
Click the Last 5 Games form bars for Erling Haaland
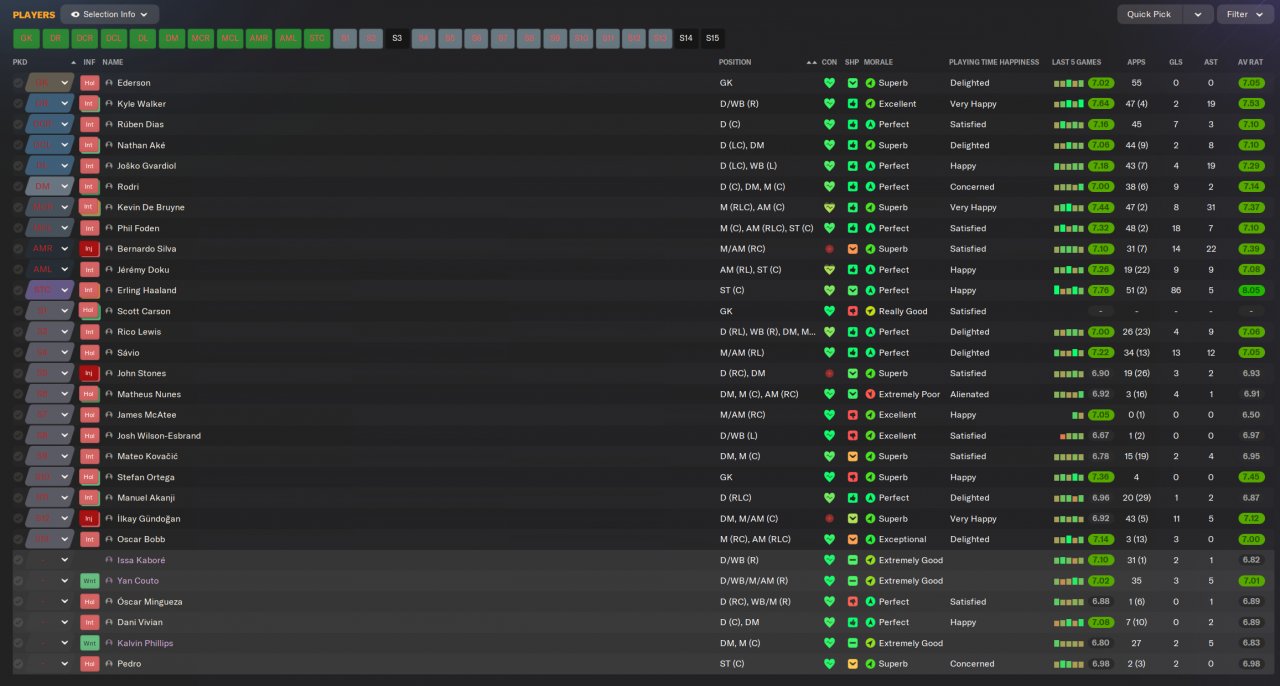(x=1069, y=291)
